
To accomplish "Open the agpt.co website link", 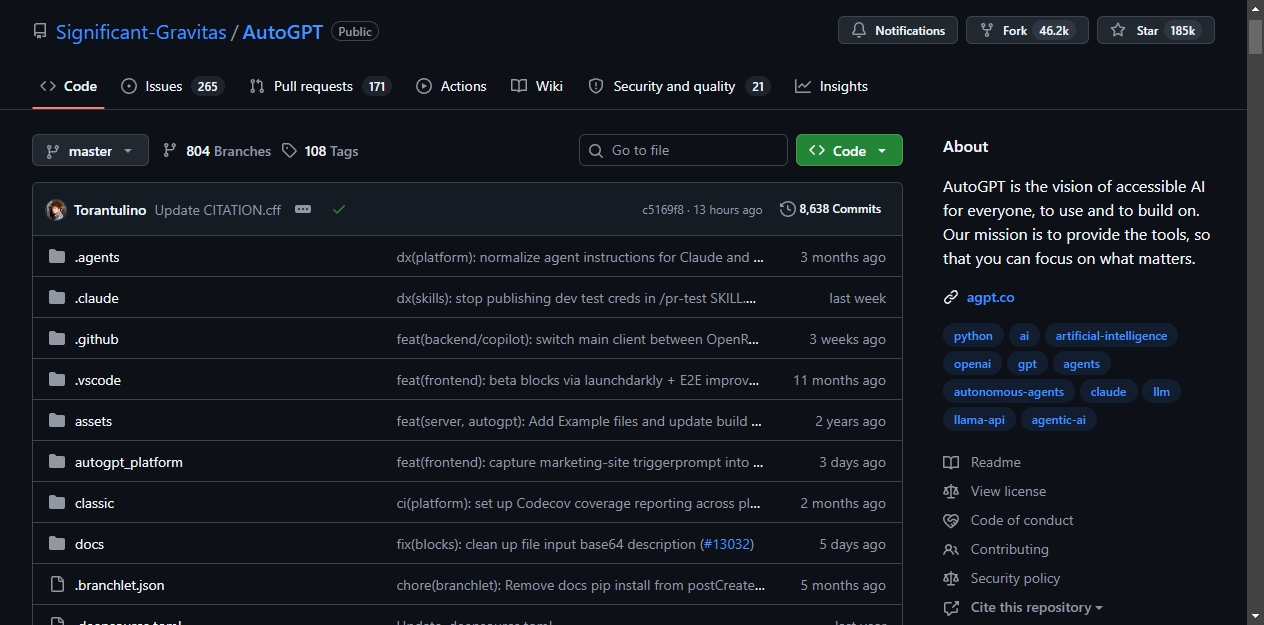I will pos(990,297).
